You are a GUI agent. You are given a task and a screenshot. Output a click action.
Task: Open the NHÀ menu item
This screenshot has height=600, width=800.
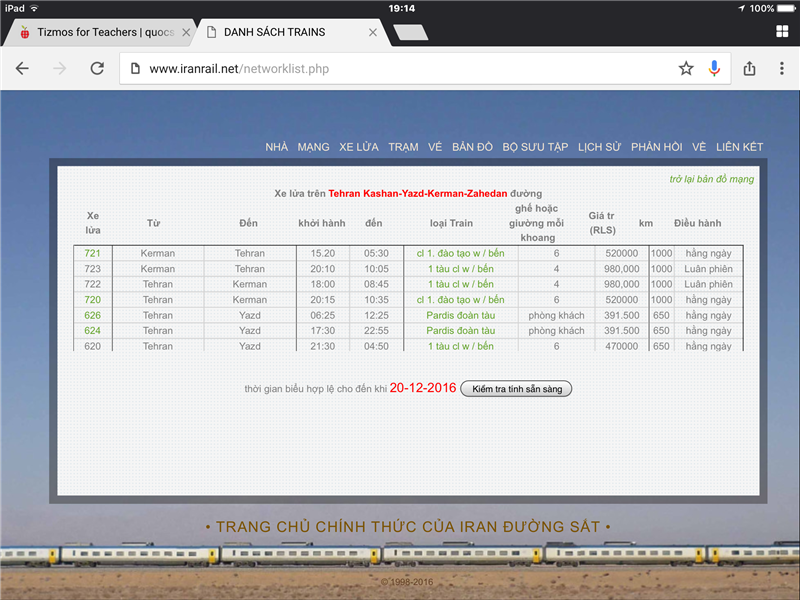pos(277,147)
